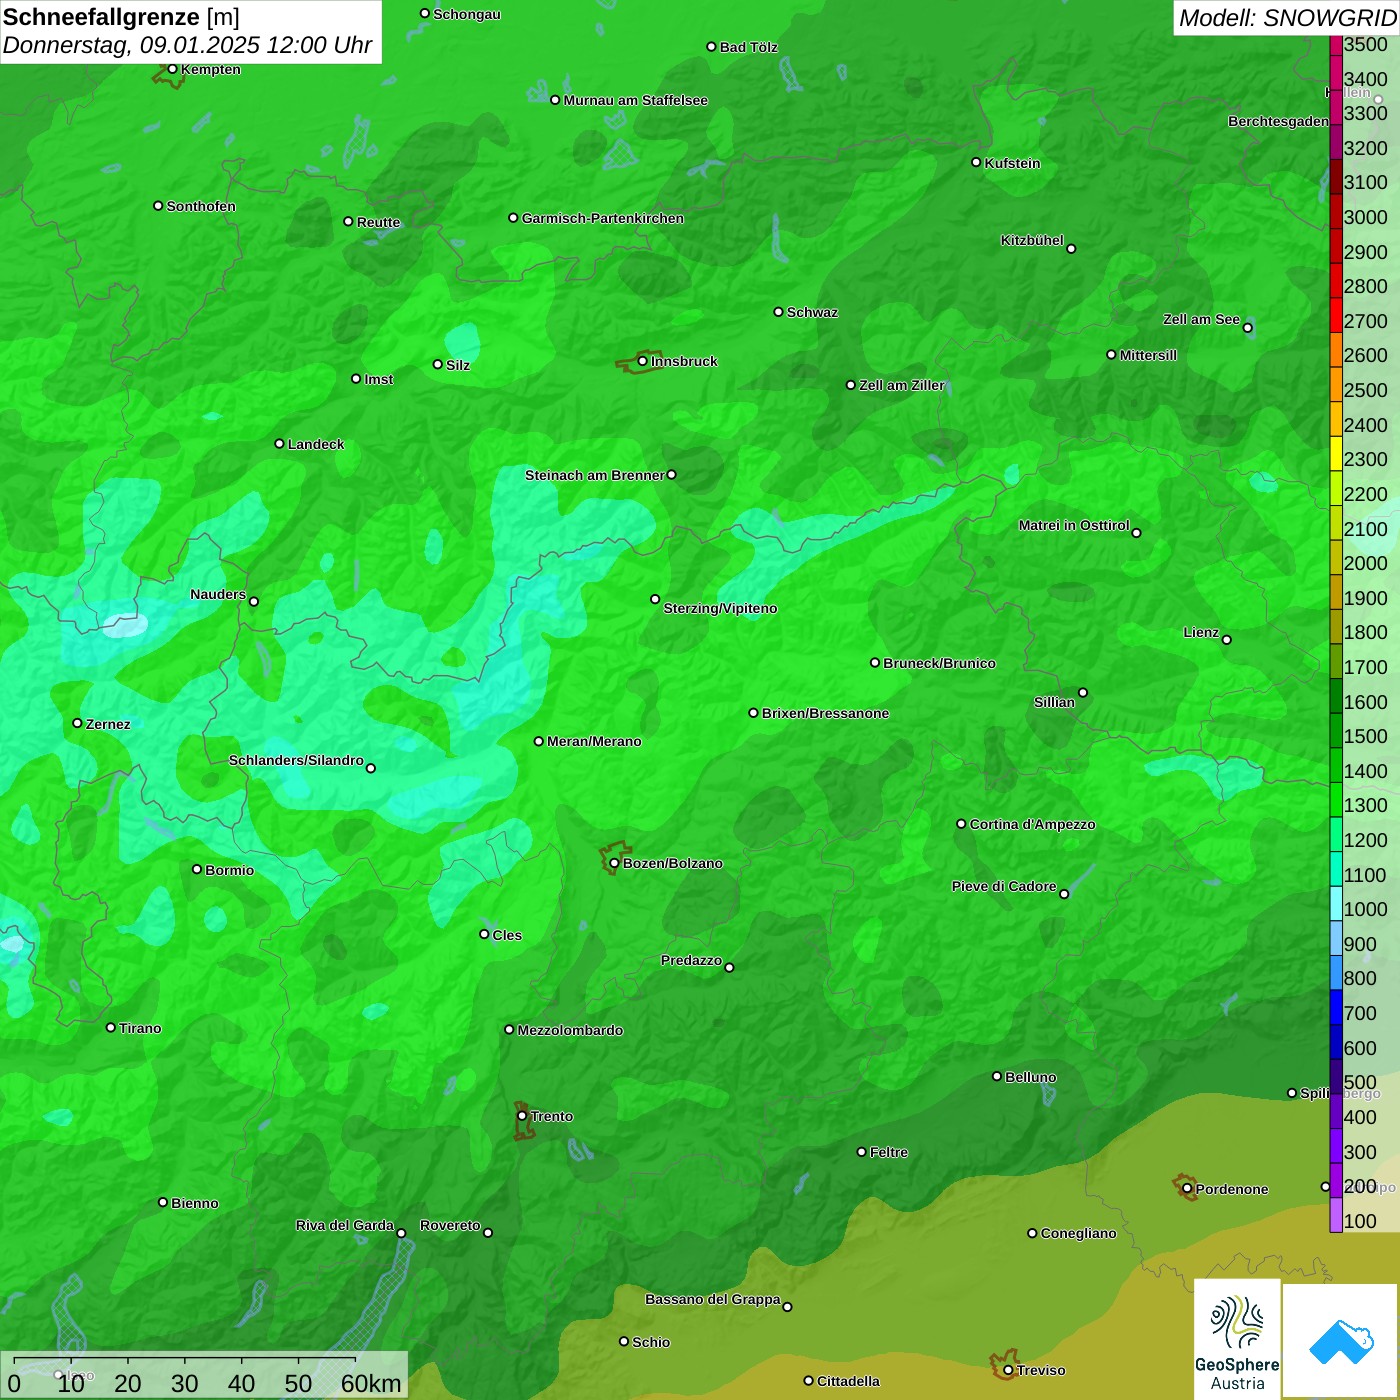The width and height of the screenshot is (1400, 1400).
Task: Click the Zell am Ziller label
Action: point(902,385)
